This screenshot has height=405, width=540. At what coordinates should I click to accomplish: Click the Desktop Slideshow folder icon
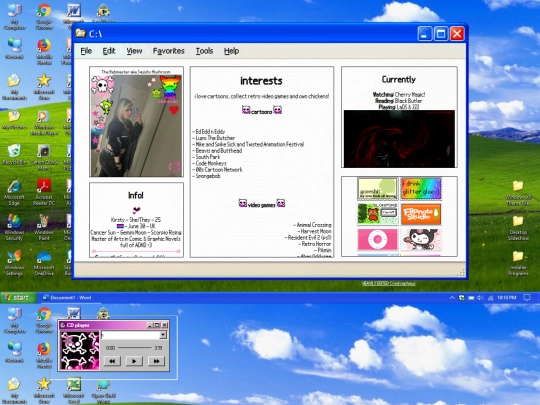[x=518, y=228]
